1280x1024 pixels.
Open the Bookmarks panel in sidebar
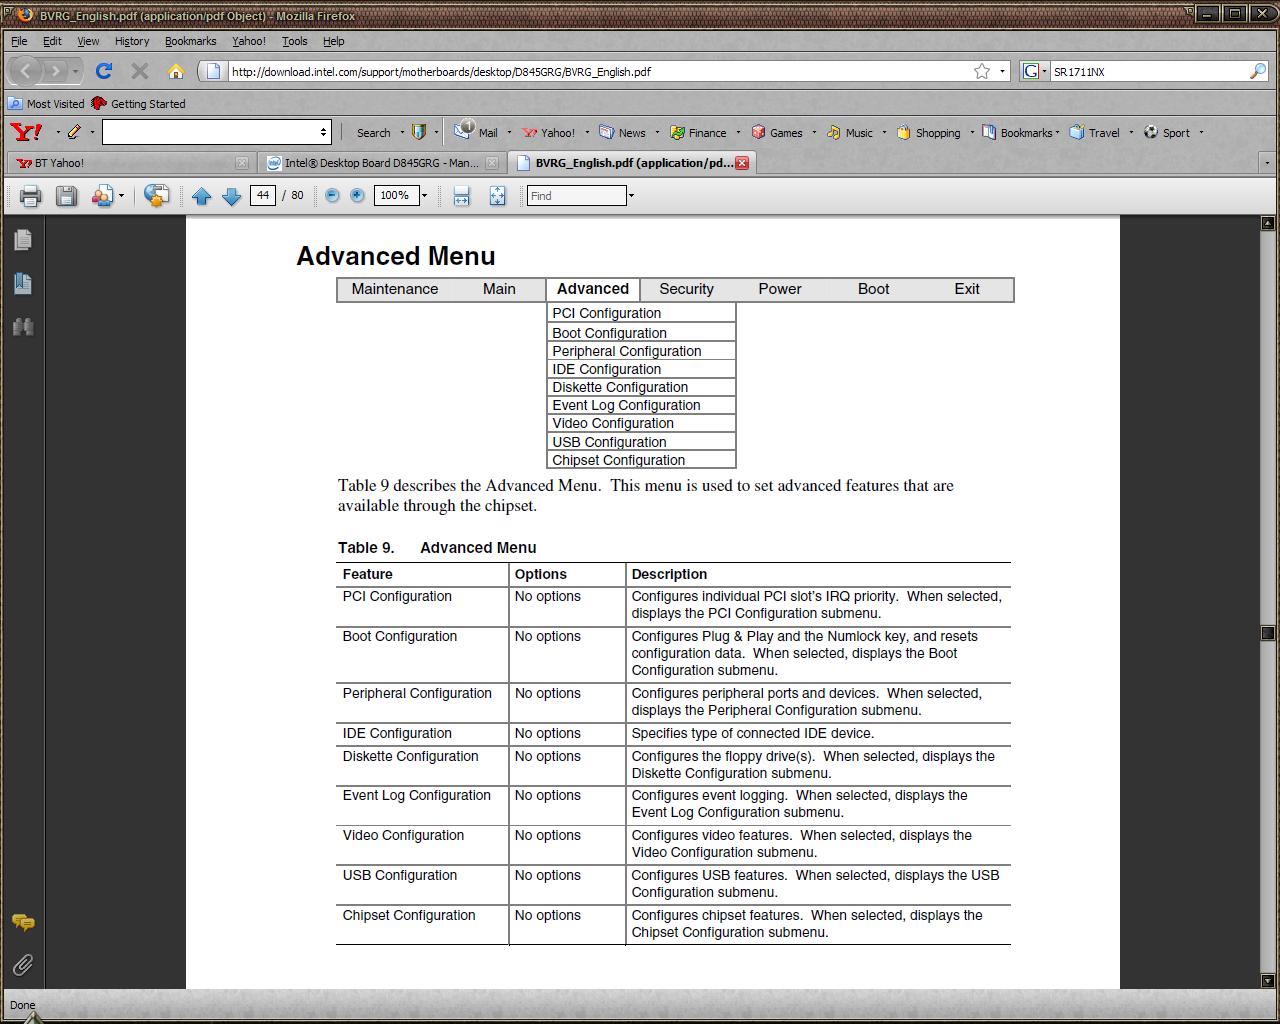coord(23,283)
